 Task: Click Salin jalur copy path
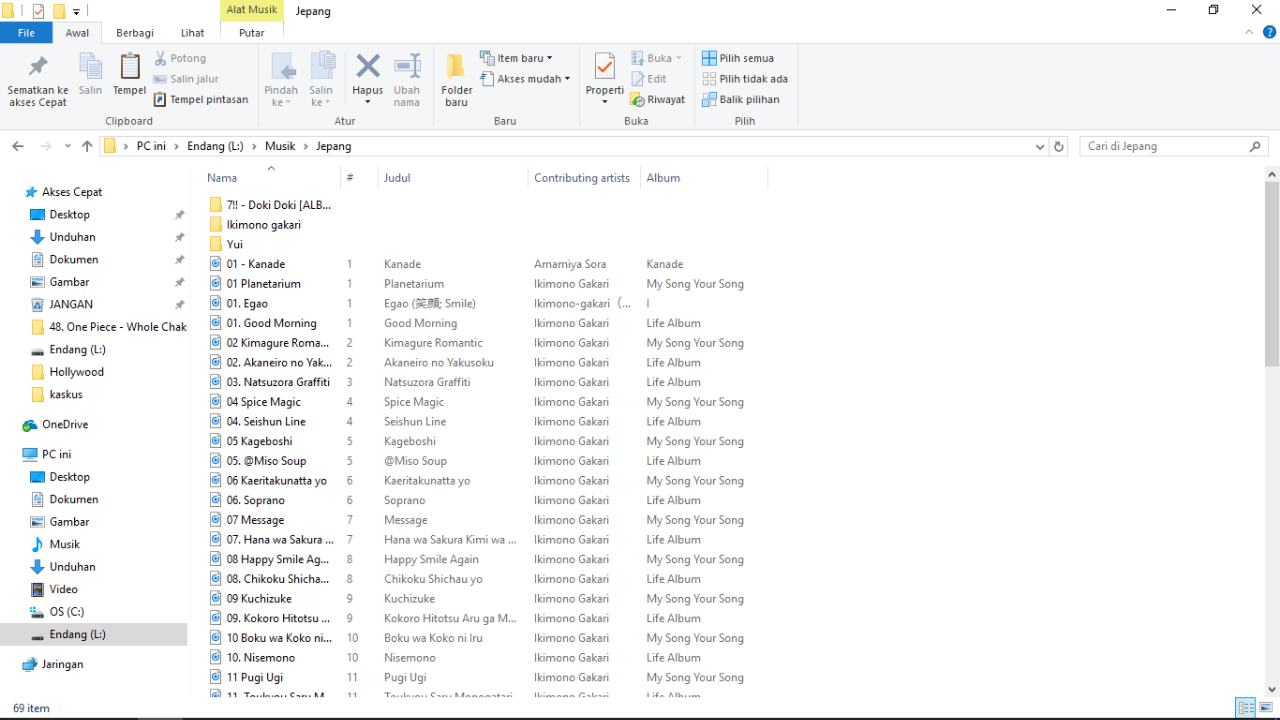pyautogui.click(x=186, y=79)
